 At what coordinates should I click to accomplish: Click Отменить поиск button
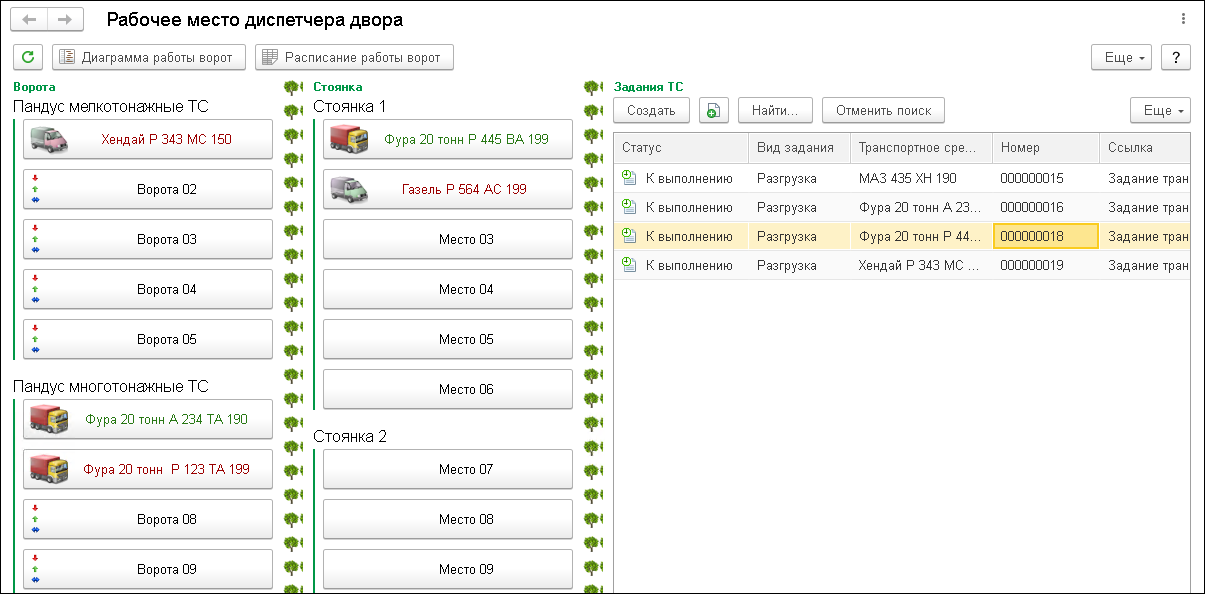(x=883, y=111)
